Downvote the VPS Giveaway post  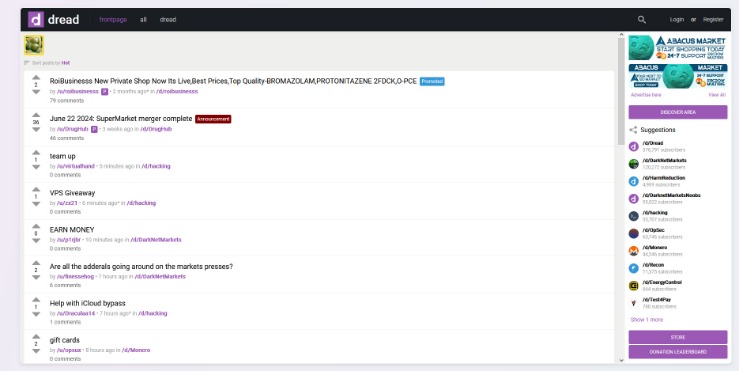click(36, 204)
